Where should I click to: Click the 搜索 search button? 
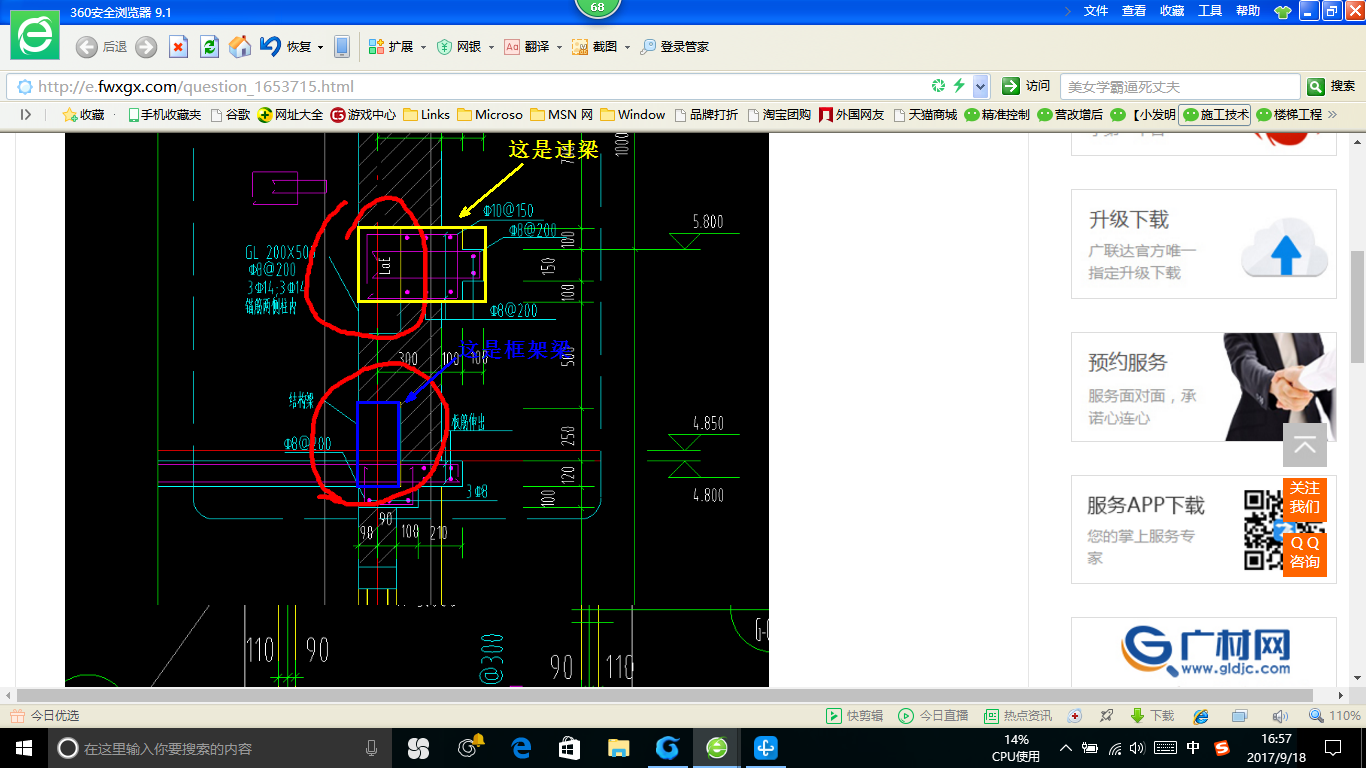[x=1332, y=86]
